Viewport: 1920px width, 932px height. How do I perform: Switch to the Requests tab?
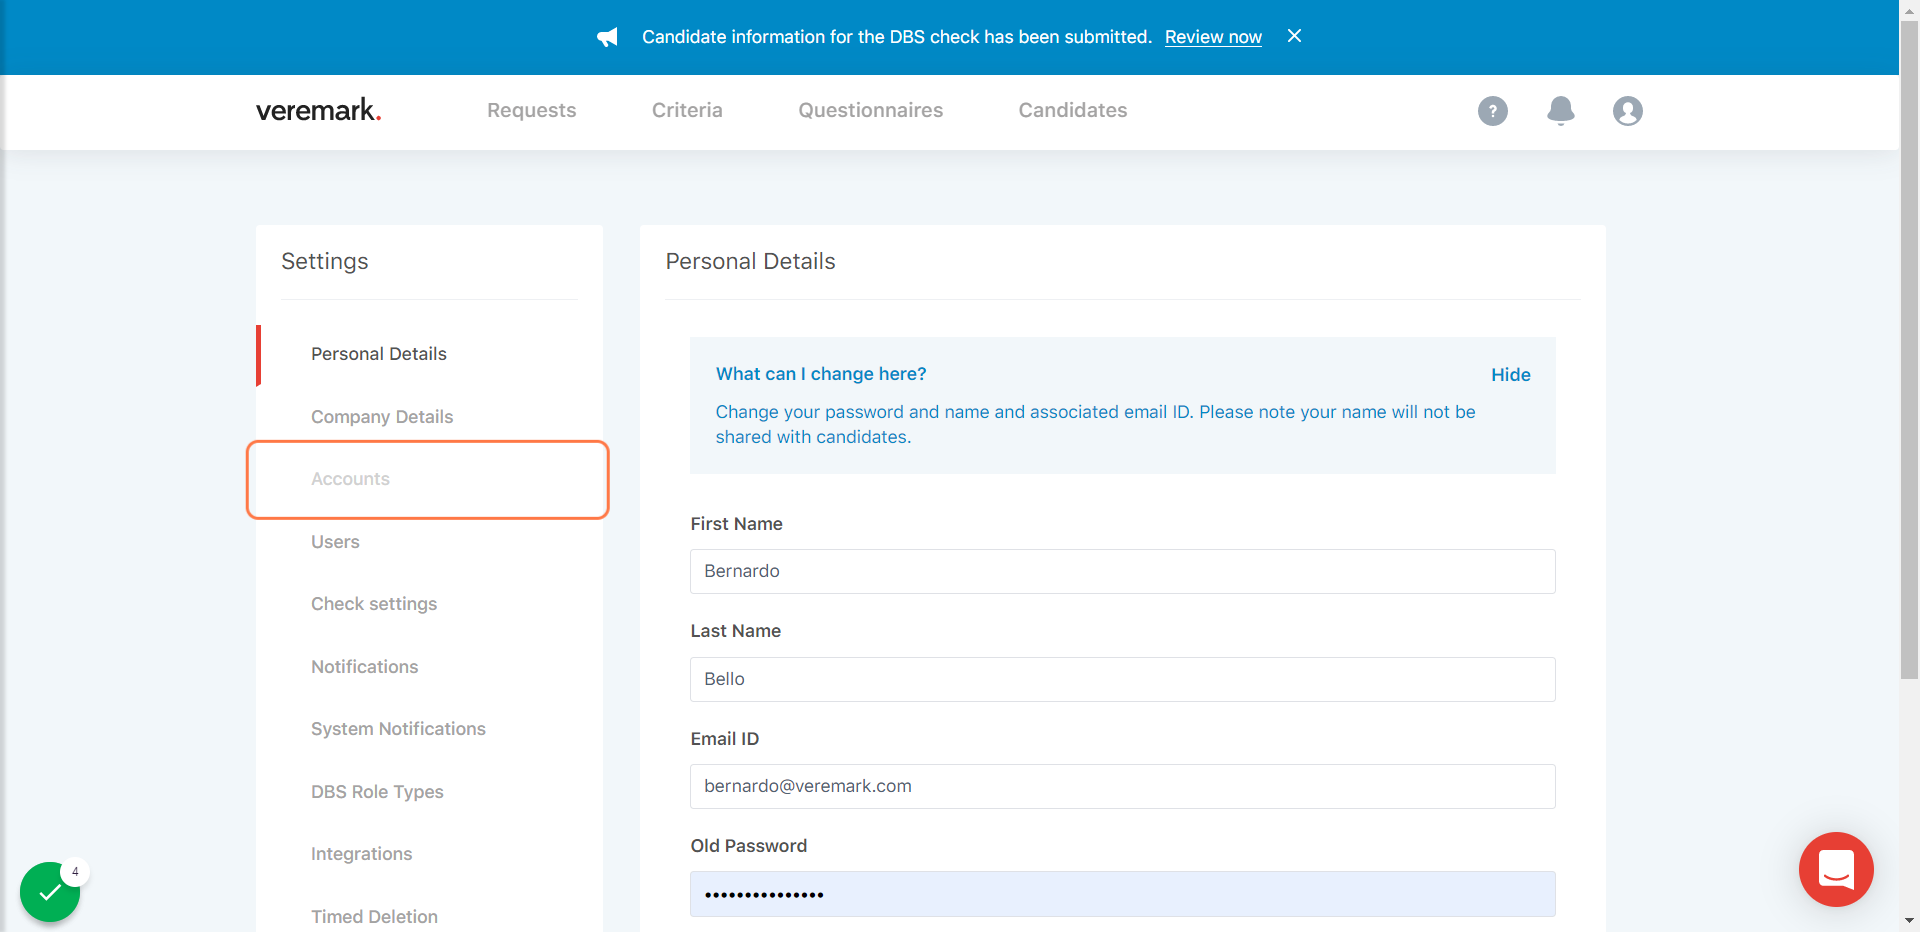click(531, 110)
